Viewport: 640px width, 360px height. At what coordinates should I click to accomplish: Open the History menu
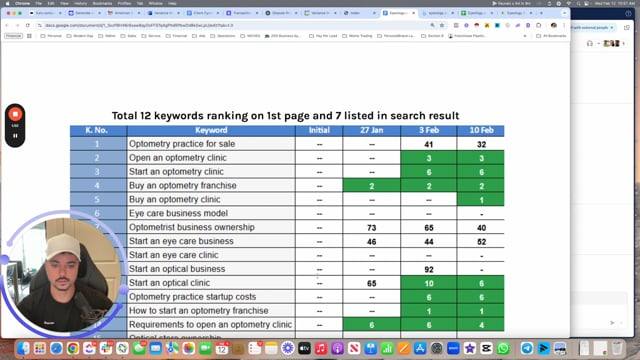[x=80, y=3]
